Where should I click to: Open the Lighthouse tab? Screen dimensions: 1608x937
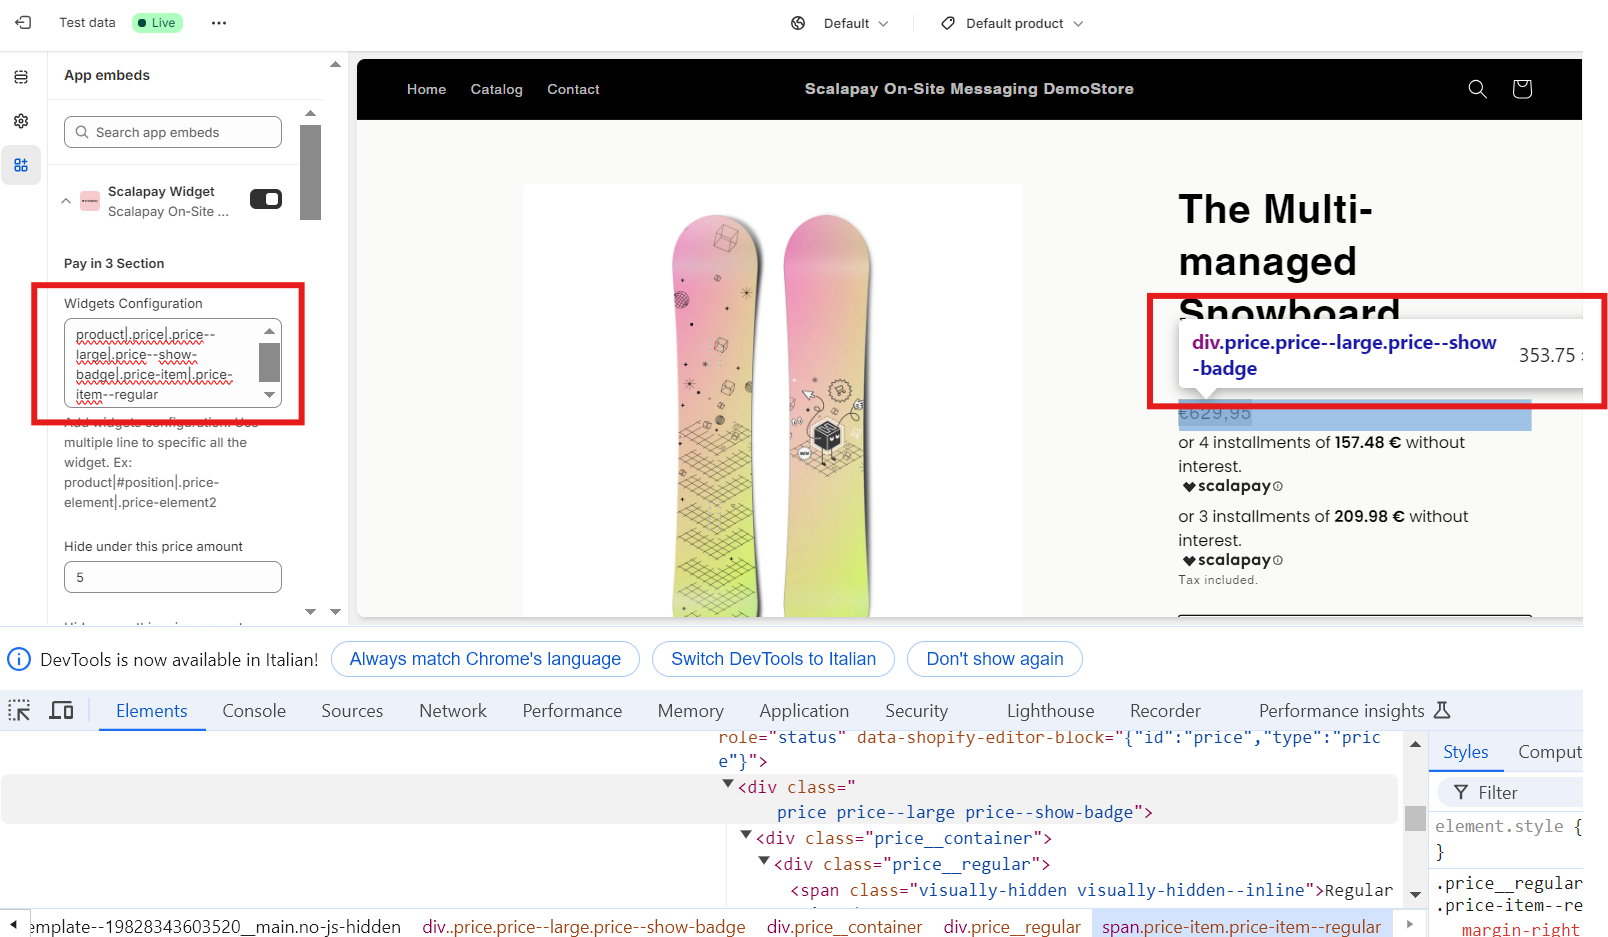(1051, 711)
